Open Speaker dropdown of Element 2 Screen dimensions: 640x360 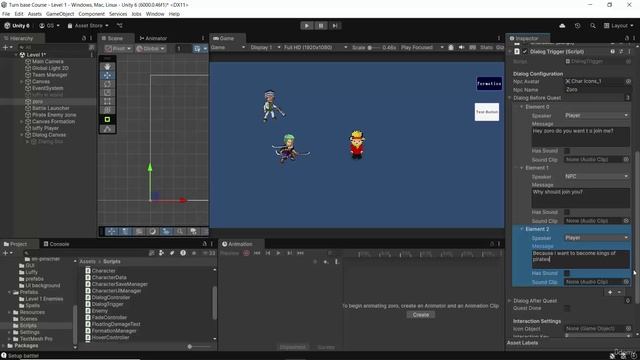tap(596, 238)
